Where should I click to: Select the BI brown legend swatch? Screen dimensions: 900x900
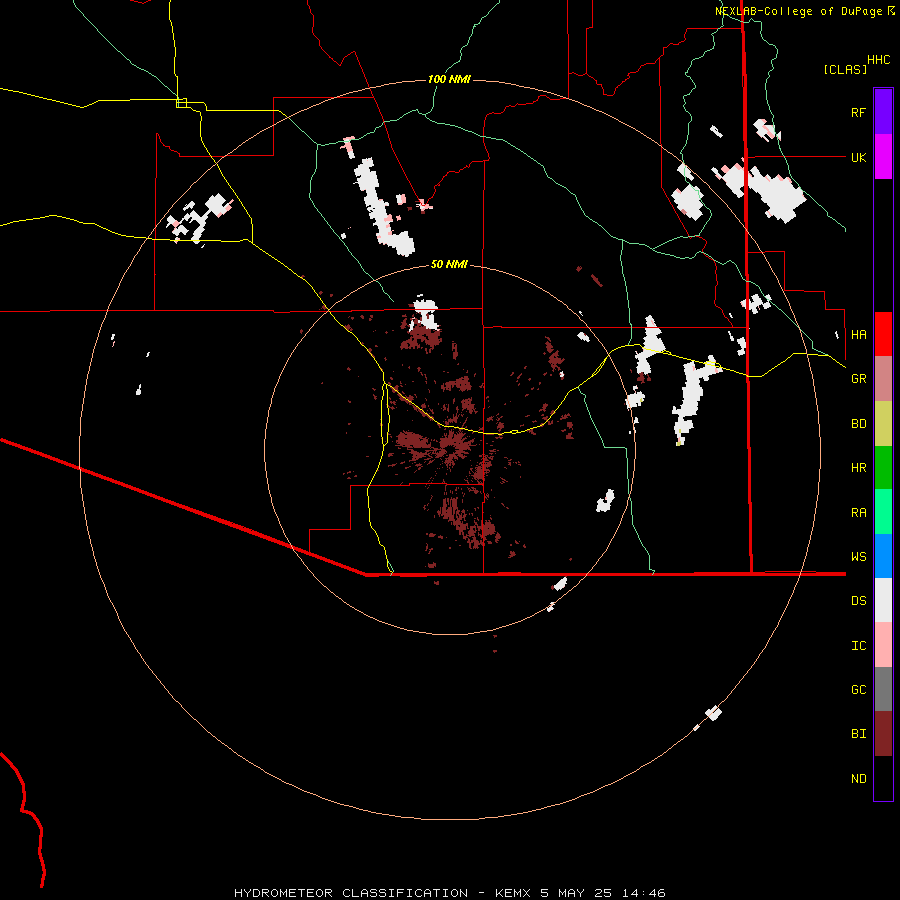pos(883,734)
